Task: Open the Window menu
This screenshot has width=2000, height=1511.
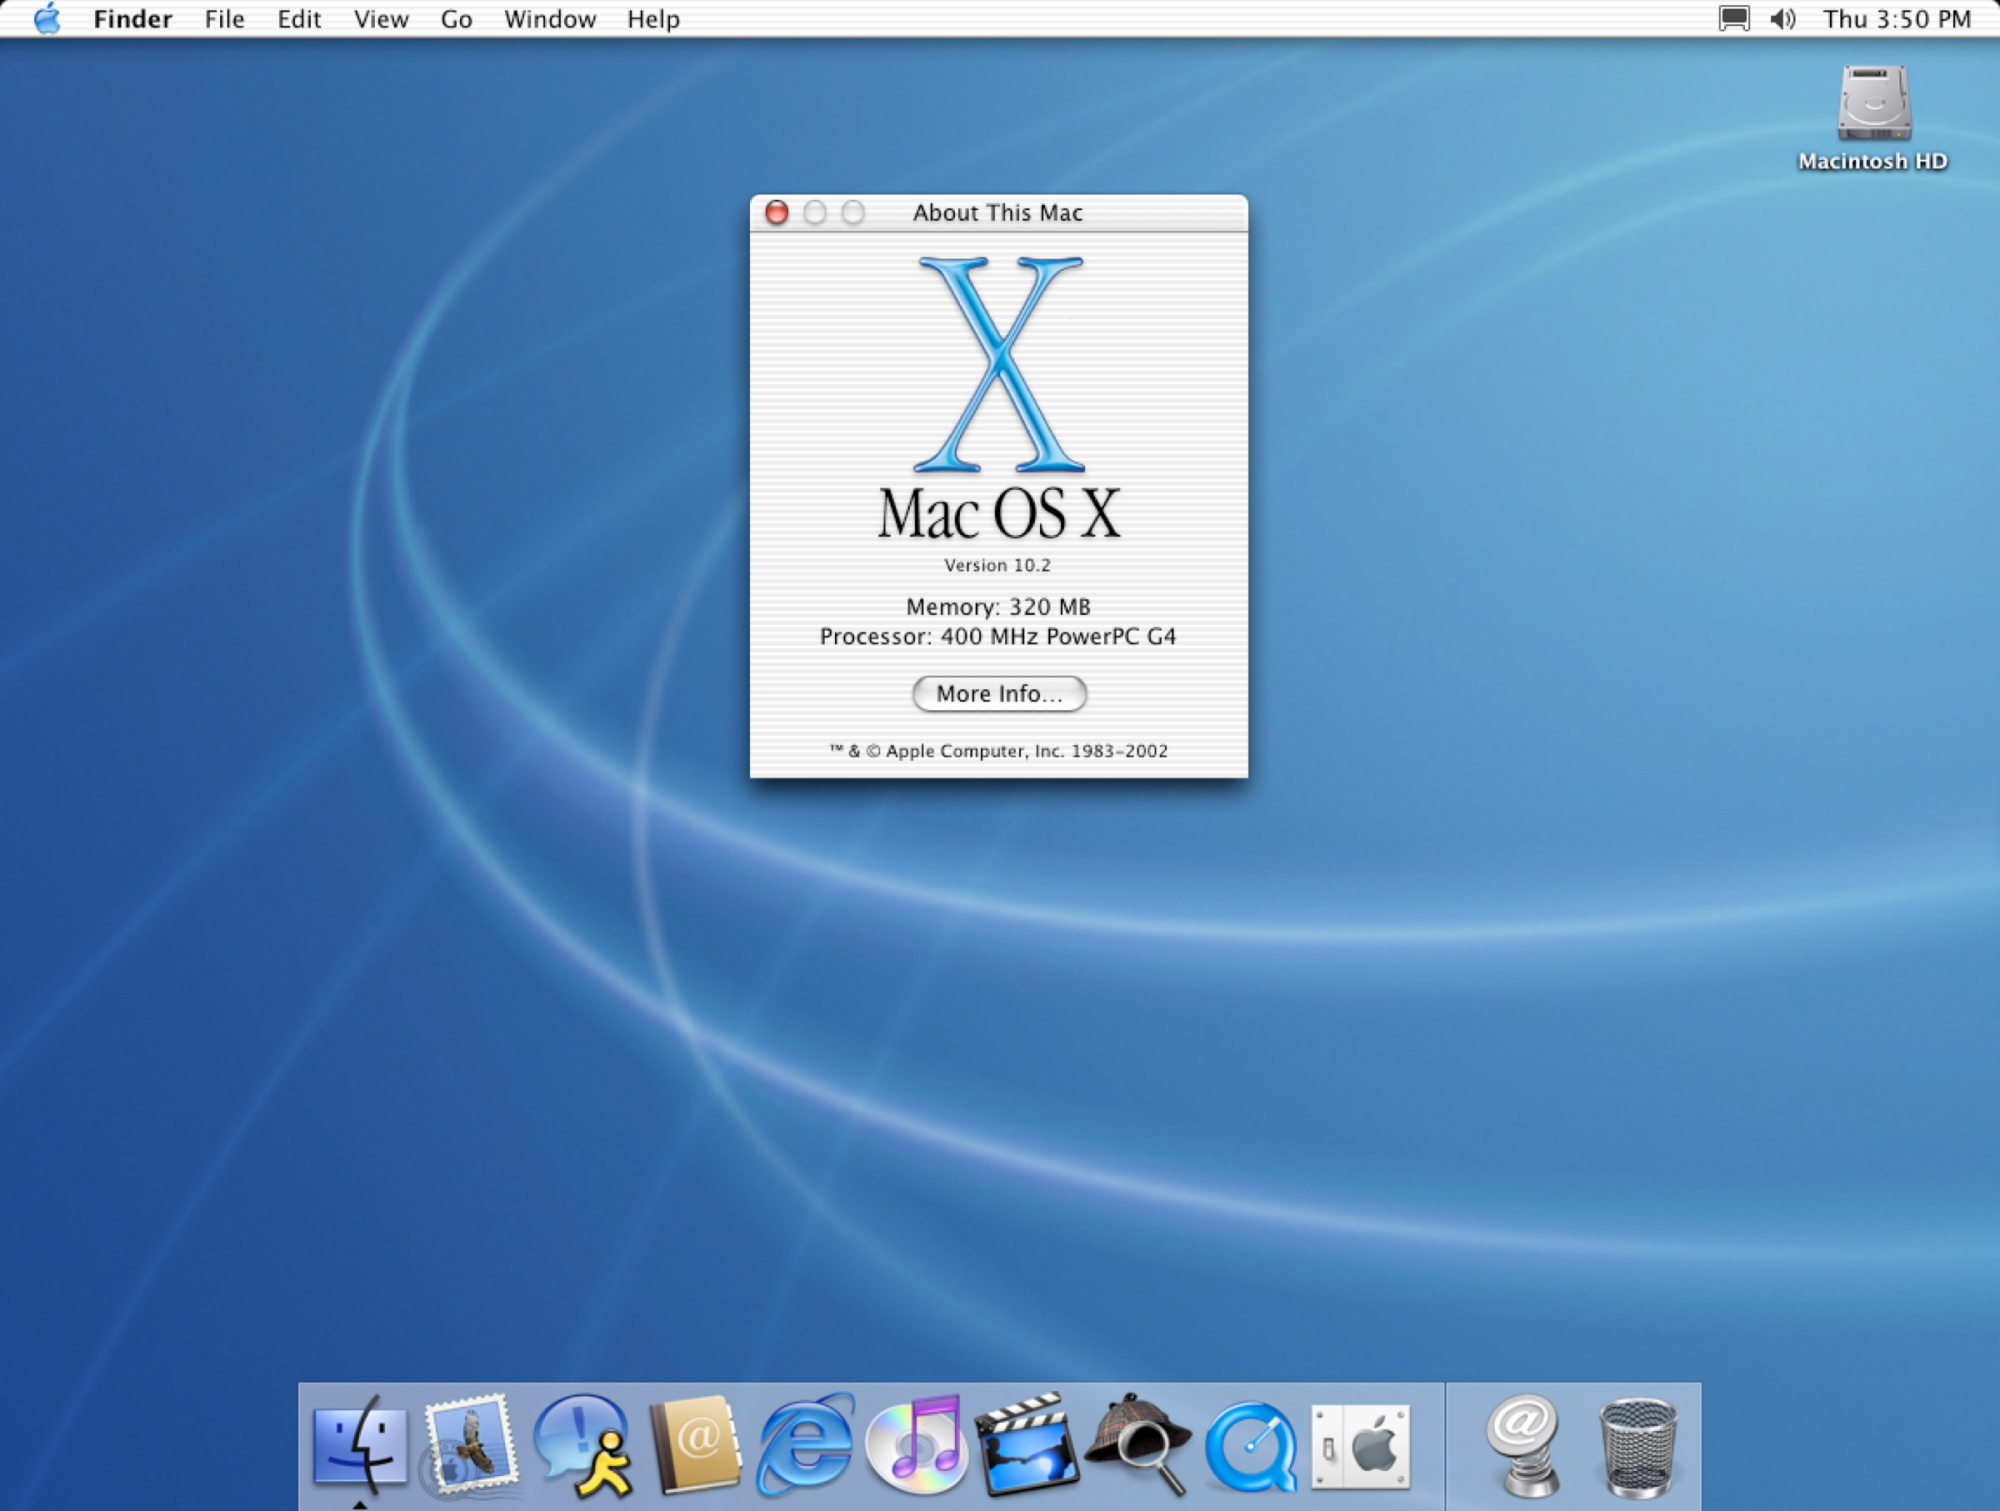Action: [x=549, y=18]
